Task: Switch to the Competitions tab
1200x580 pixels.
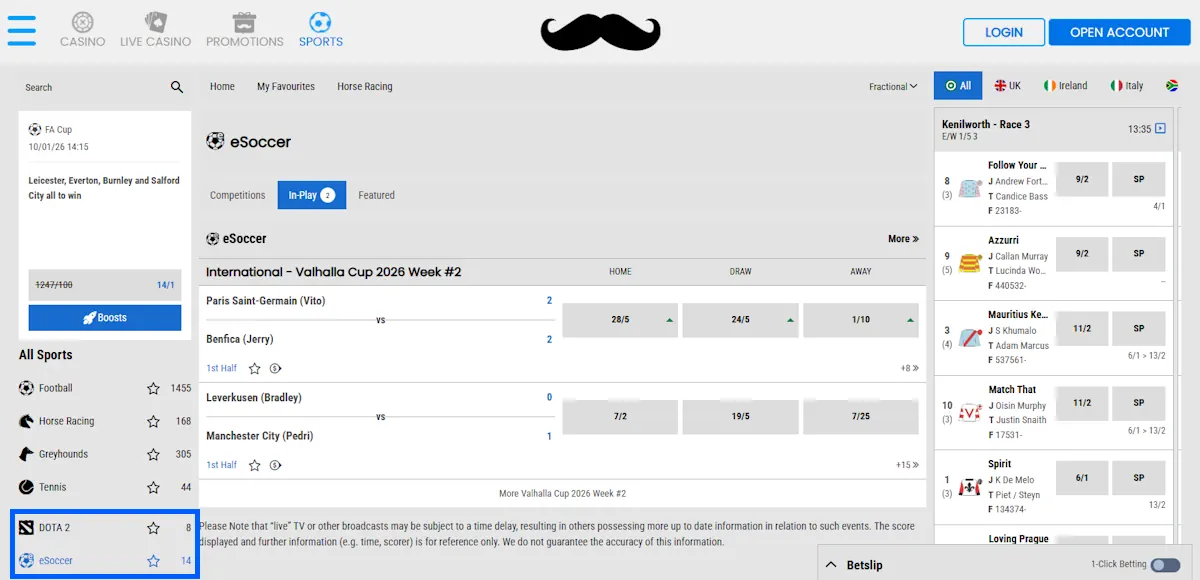Action: pyautogui.click(x=237, y=195)
